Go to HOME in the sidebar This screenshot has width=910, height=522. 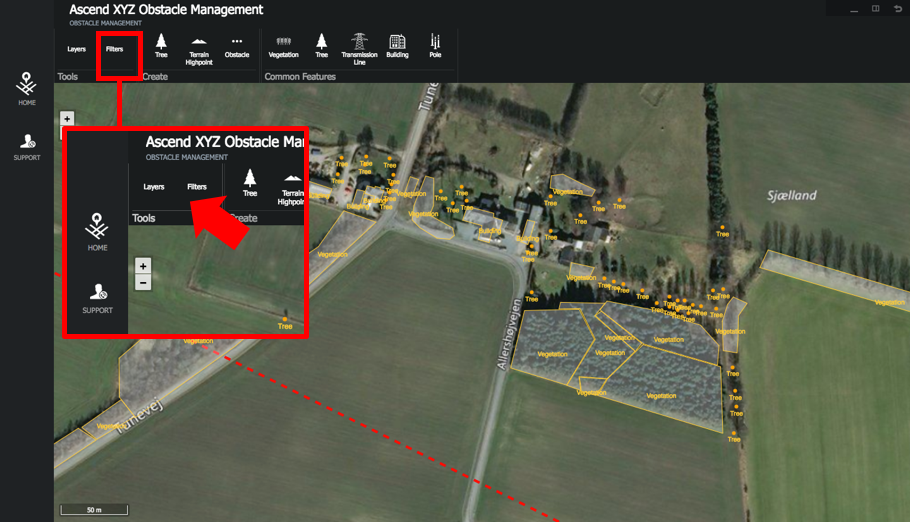pos(27,89)
